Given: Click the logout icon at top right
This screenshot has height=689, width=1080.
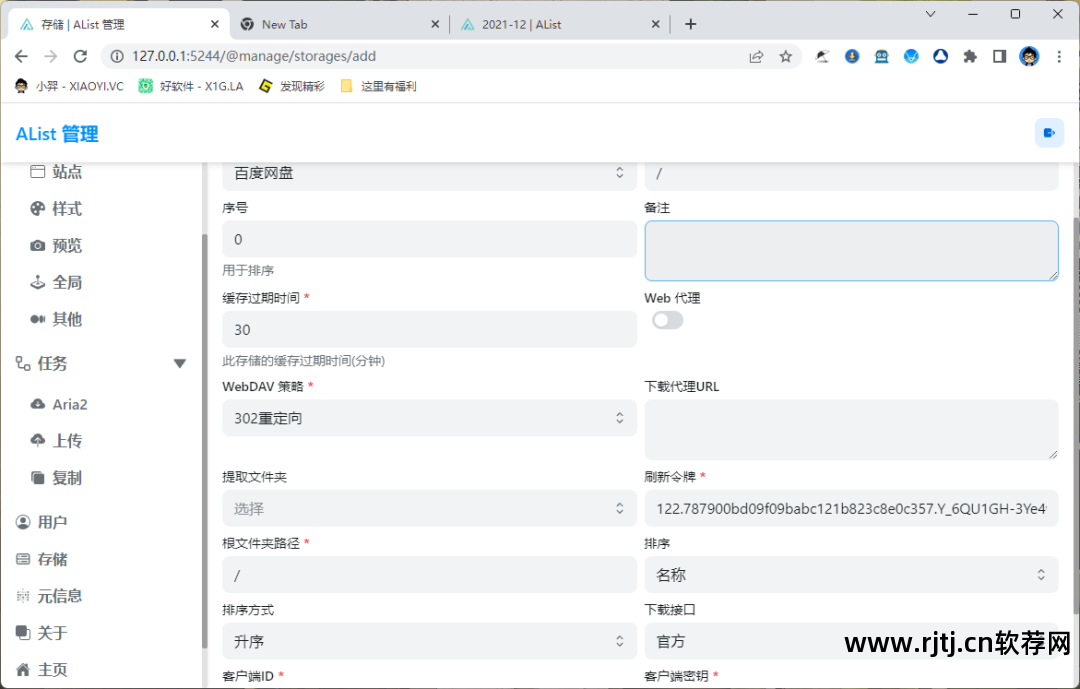Looking at the screenshot, I should tap(1049, 132).
